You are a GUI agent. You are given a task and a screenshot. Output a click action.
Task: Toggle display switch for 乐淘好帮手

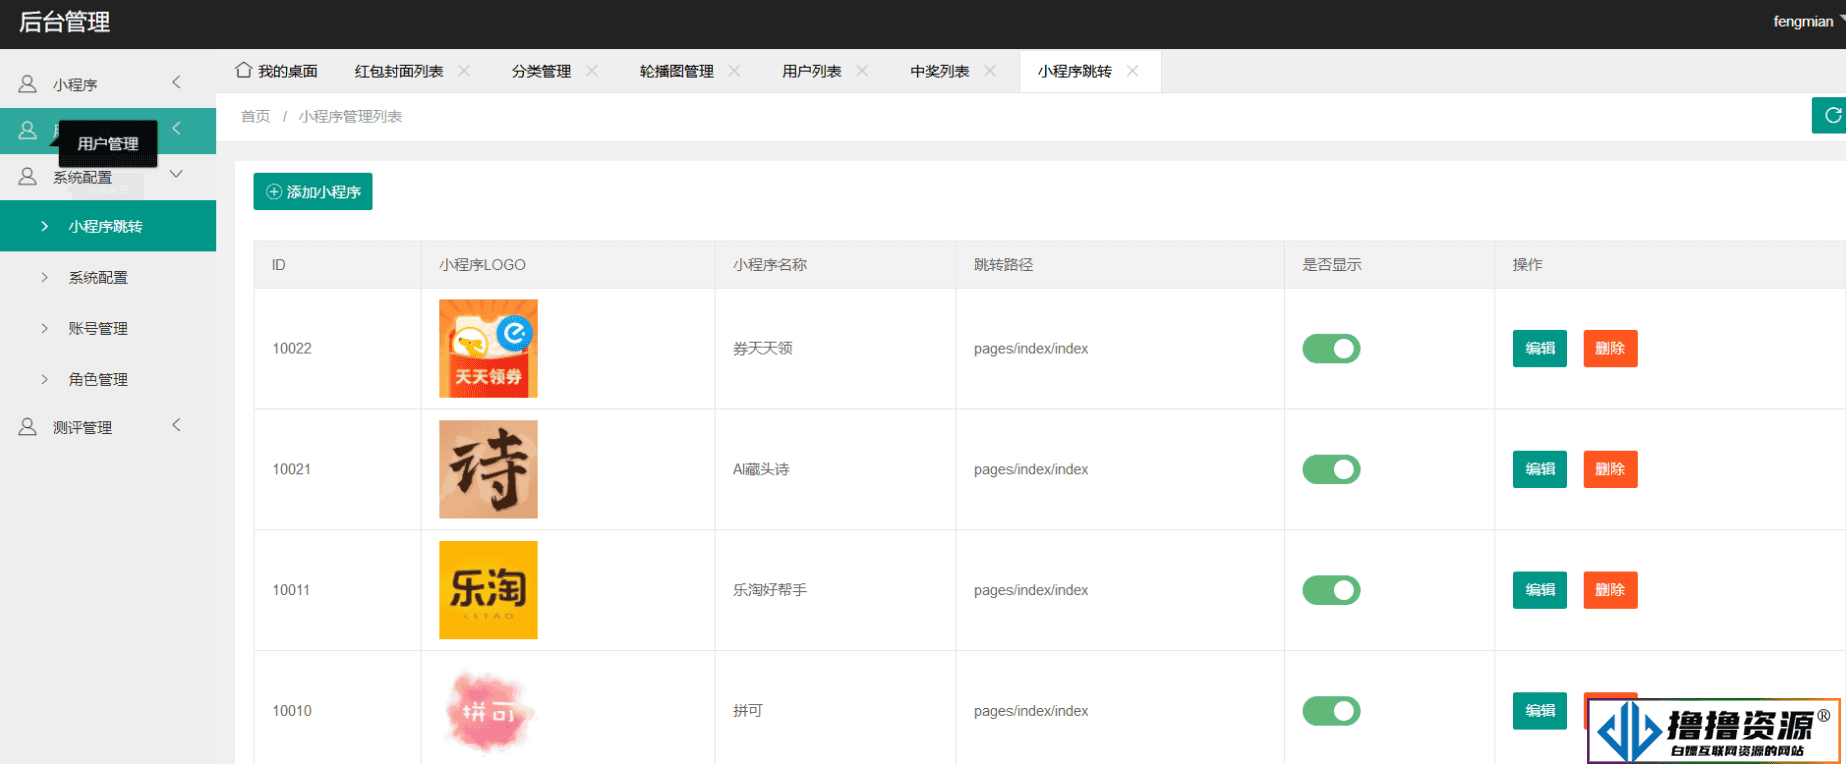[x=1331, y=590]
